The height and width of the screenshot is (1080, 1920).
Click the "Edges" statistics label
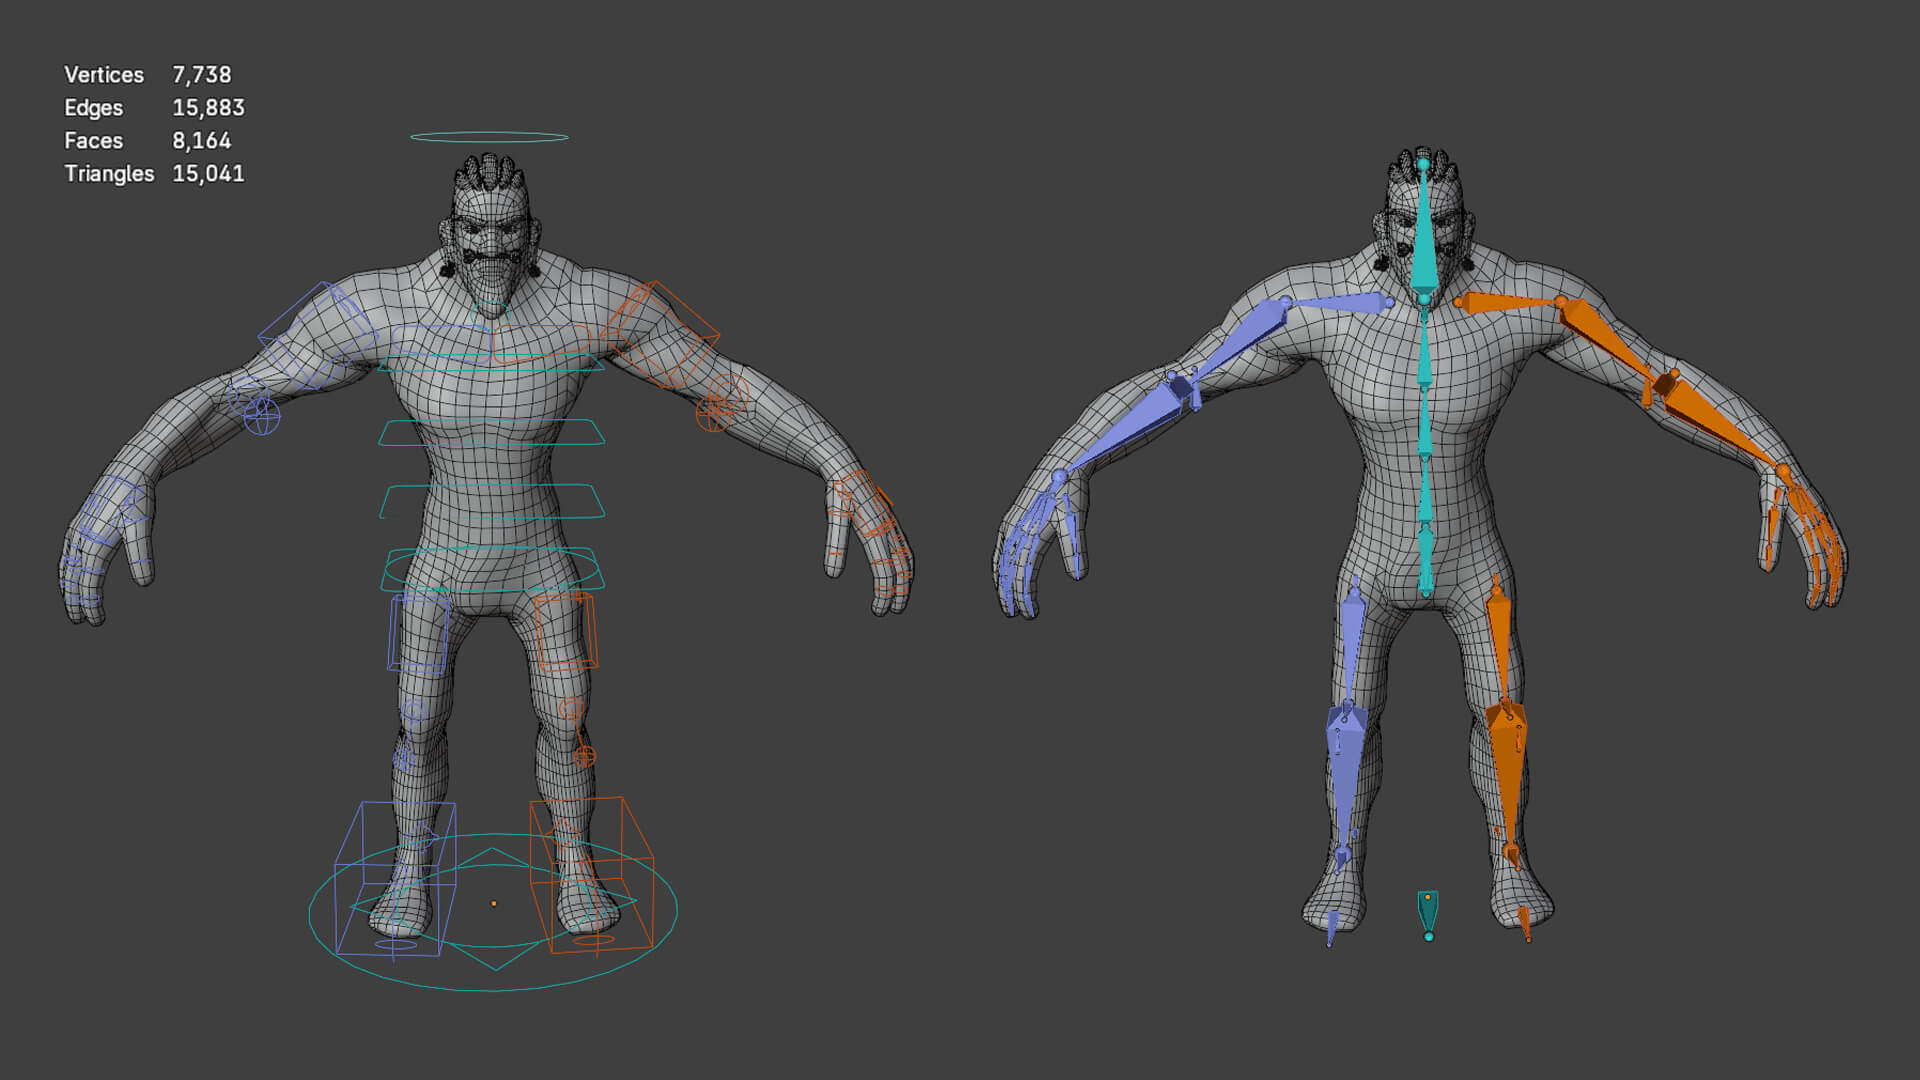[x=93, y=108]
